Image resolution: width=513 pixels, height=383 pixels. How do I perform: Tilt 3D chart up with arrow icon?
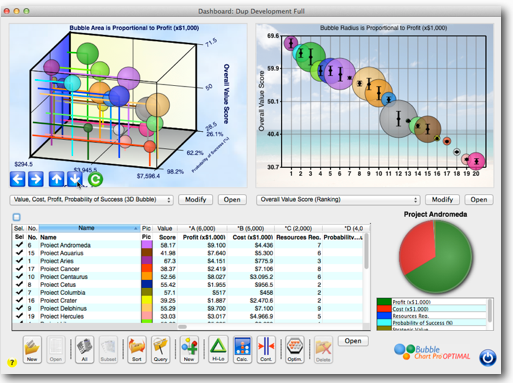pyautogui.click(x=56, y=179)
